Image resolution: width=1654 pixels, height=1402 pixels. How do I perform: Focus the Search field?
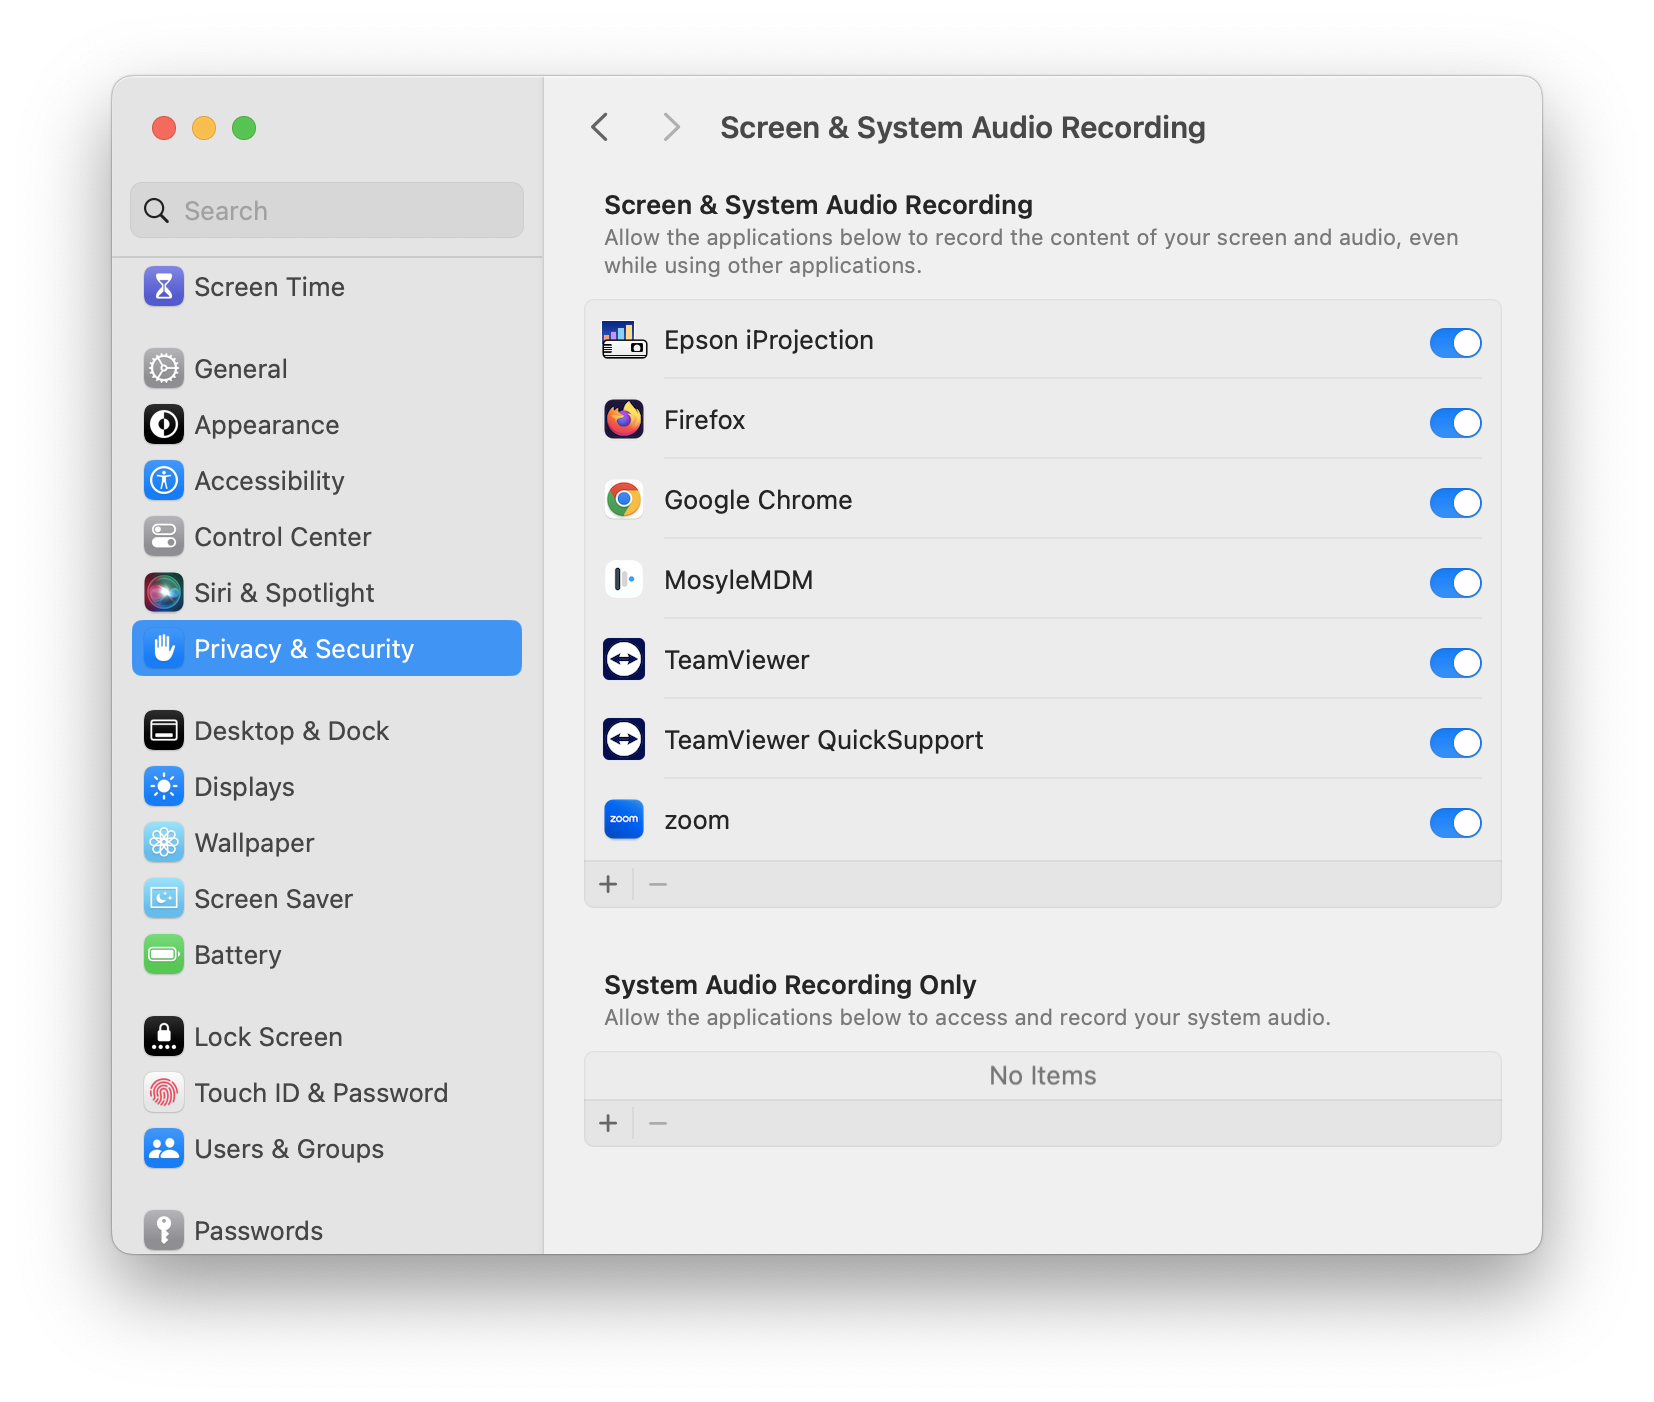pos(327,210)
